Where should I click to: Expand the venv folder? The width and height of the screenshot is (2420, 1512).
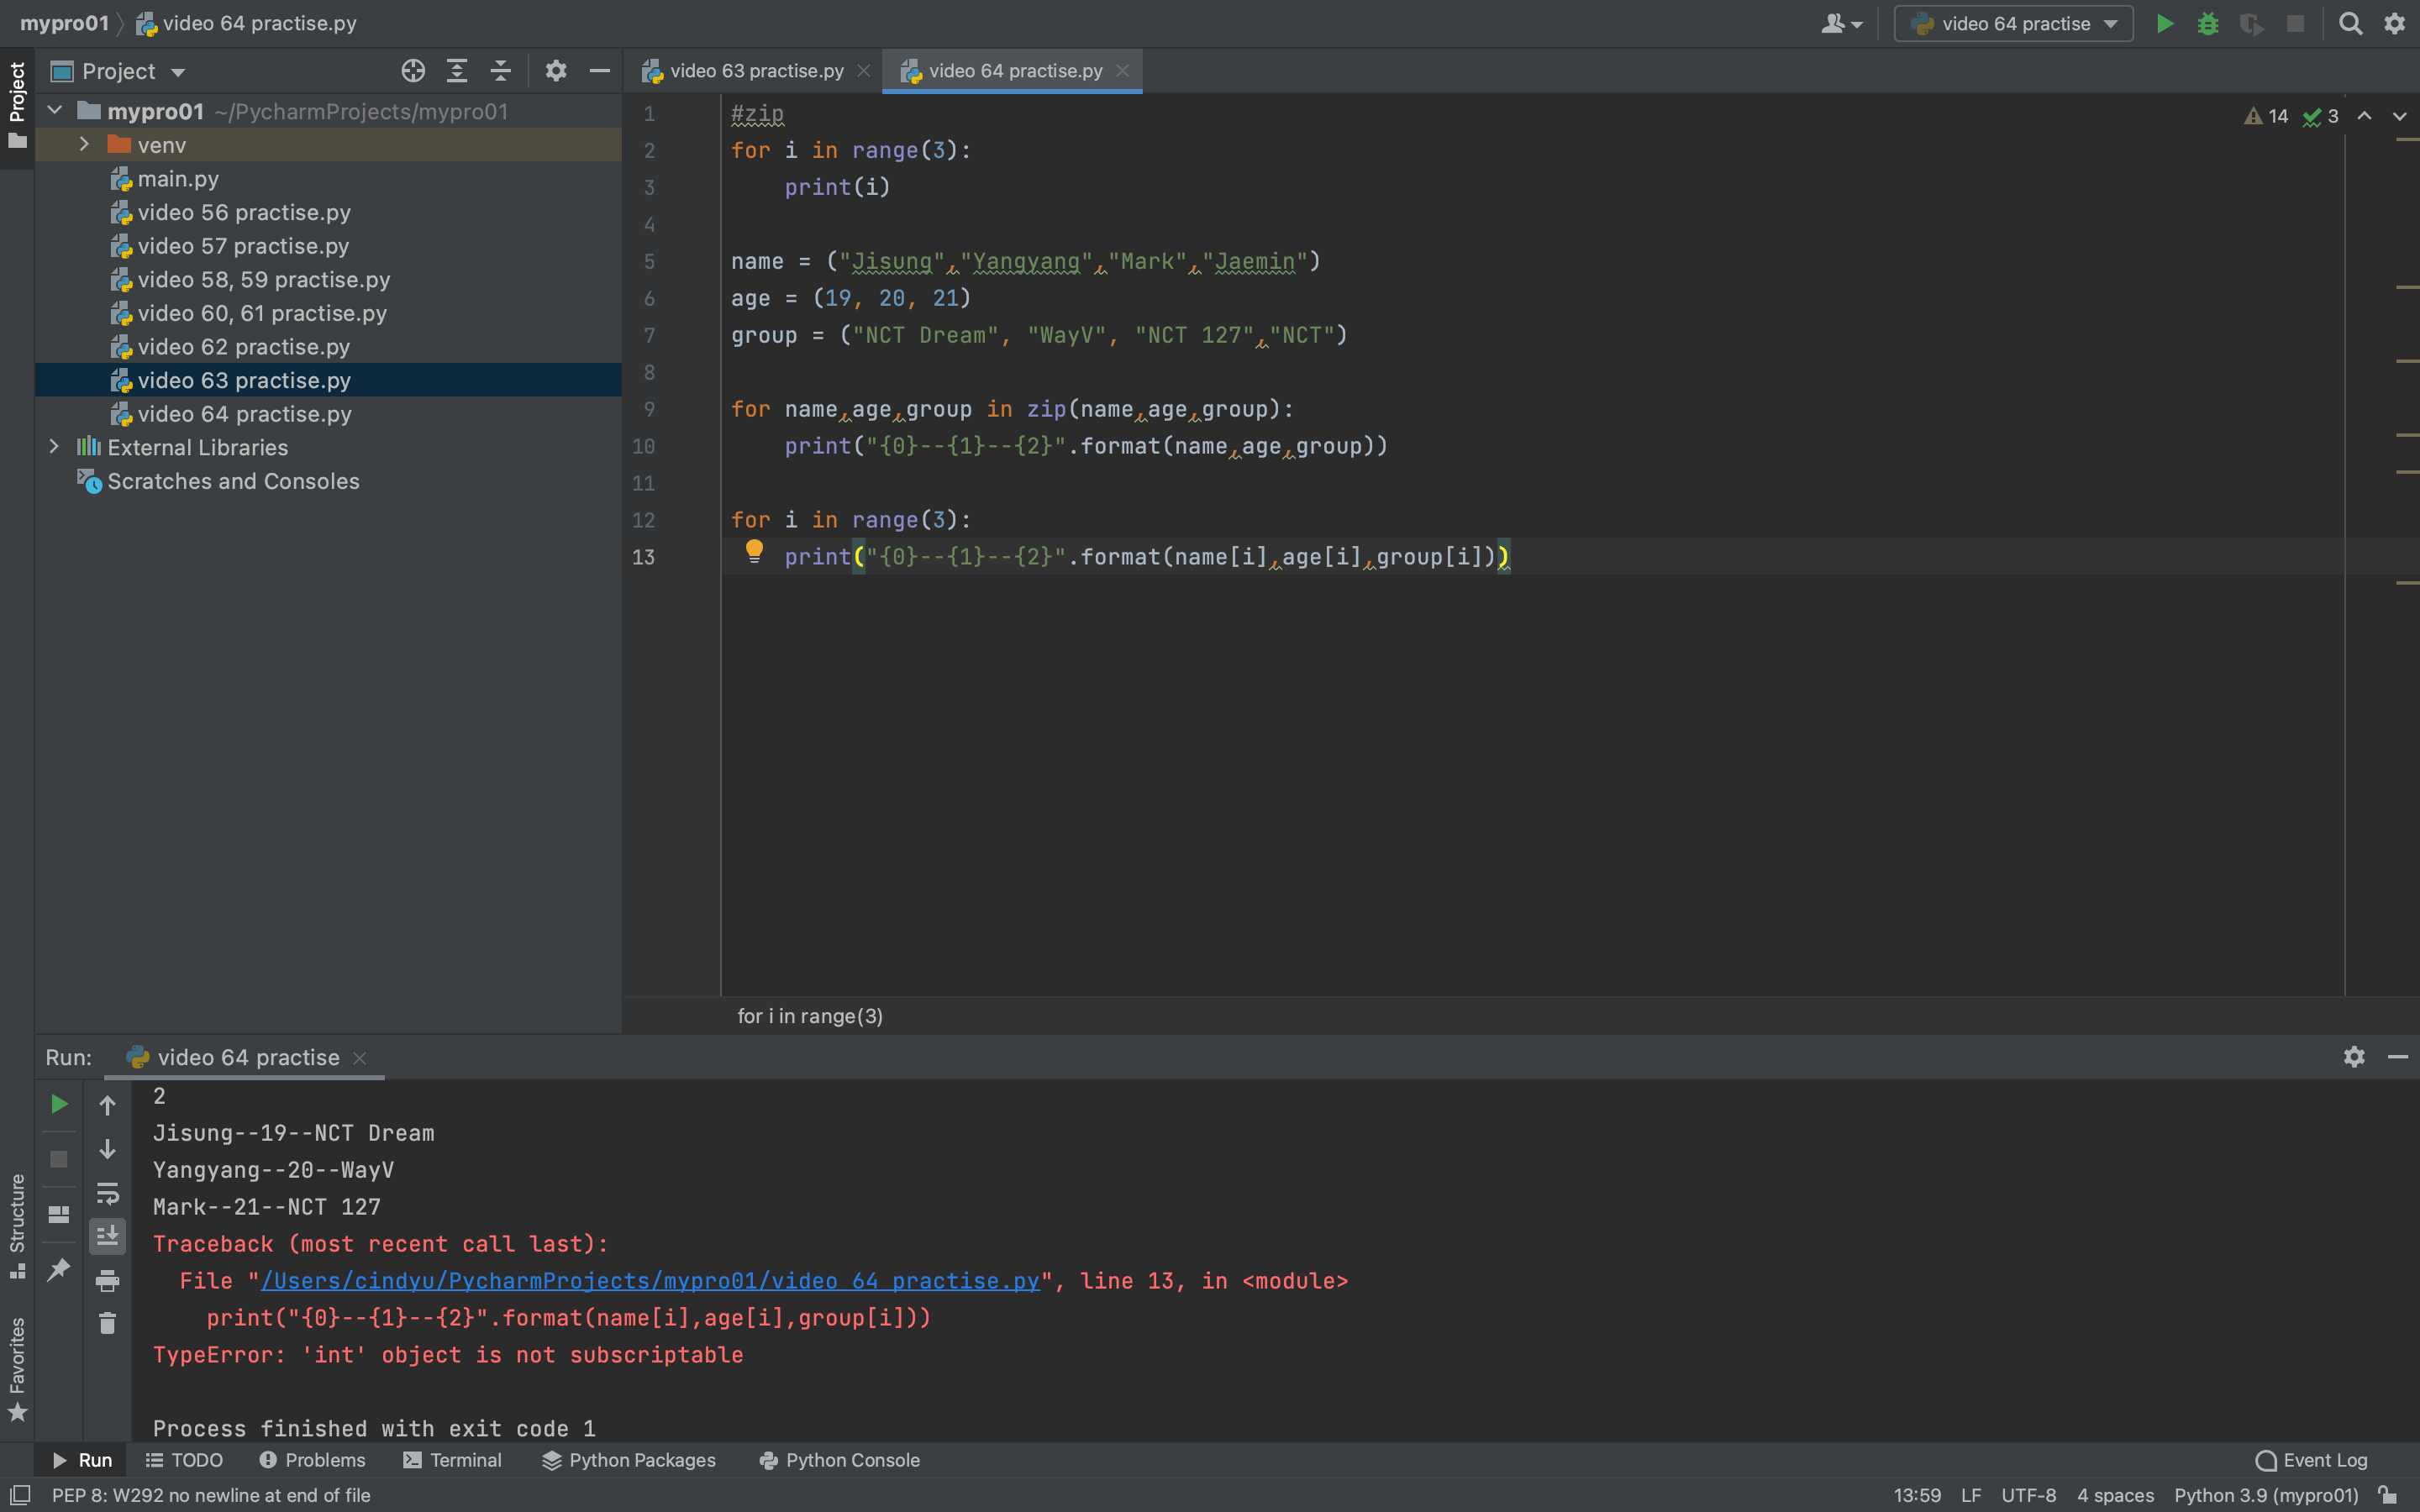pos(84,145)
